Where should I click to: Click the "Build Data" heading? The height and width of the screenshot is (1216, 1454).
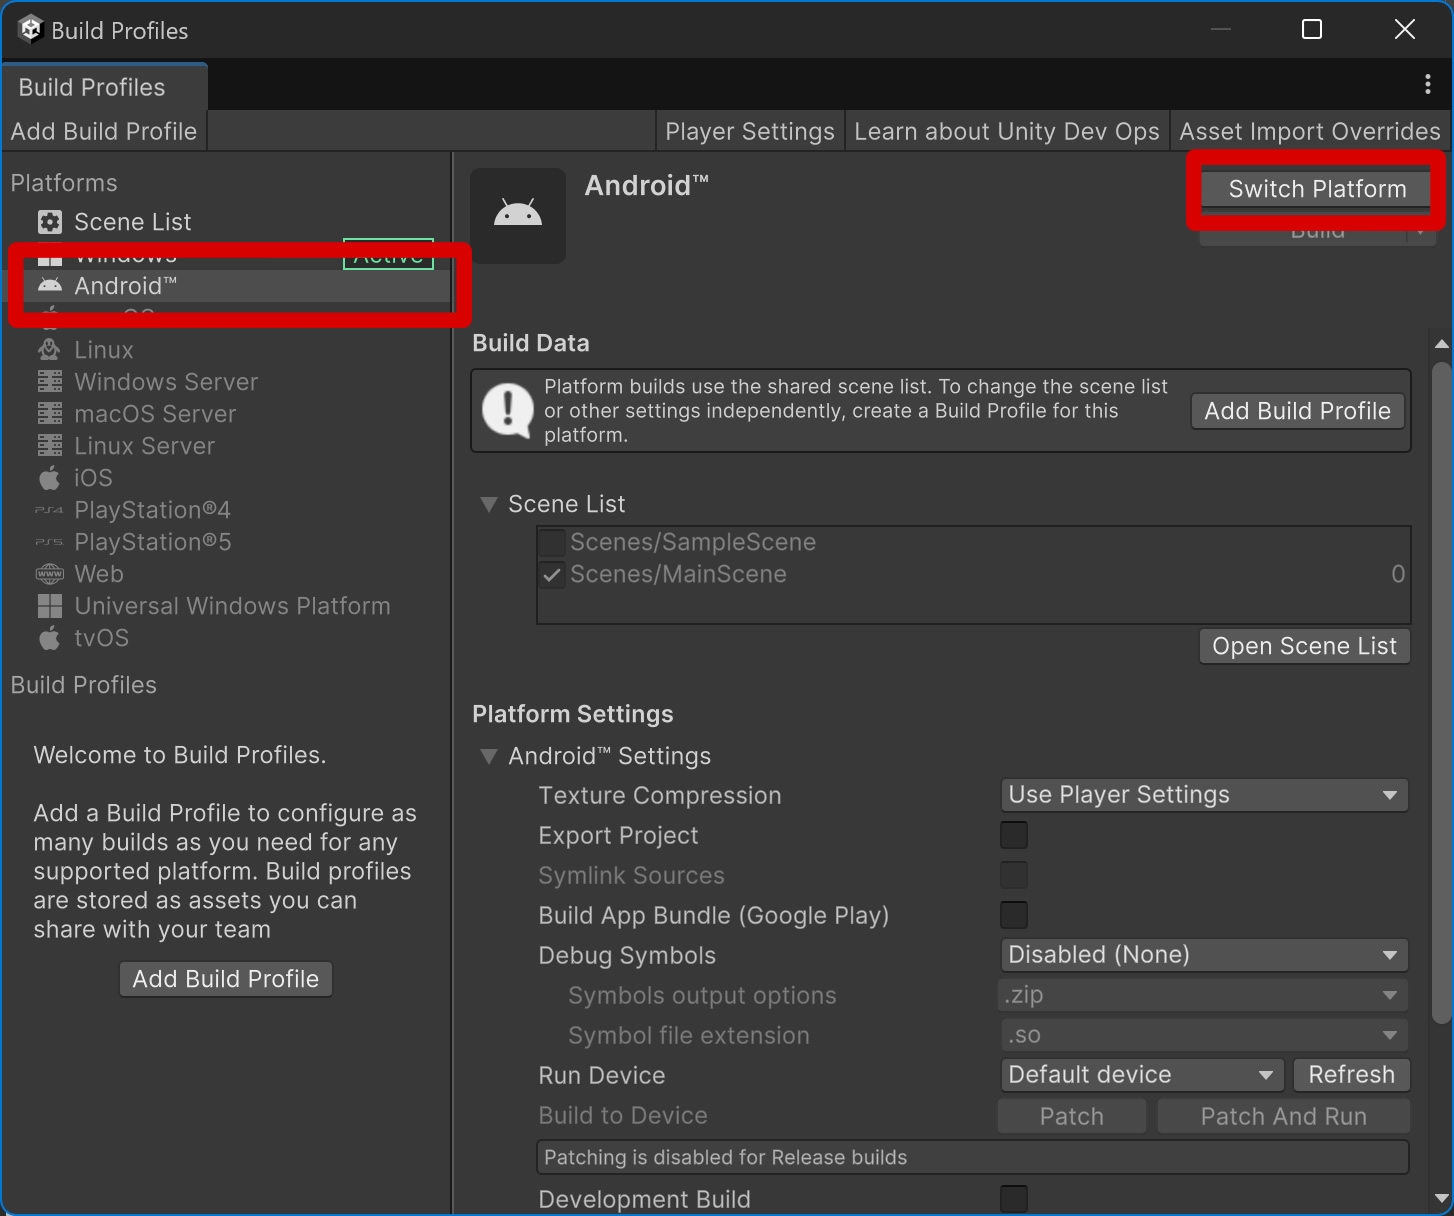(x=531, y=343)
